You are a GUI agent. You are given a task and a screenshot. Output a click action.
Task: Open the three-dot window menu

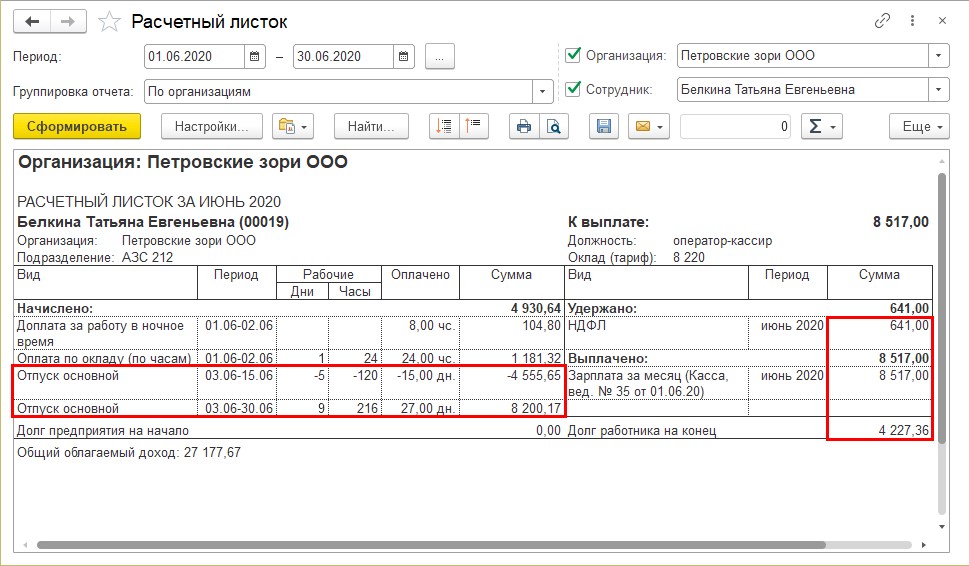tap(912, 21)
